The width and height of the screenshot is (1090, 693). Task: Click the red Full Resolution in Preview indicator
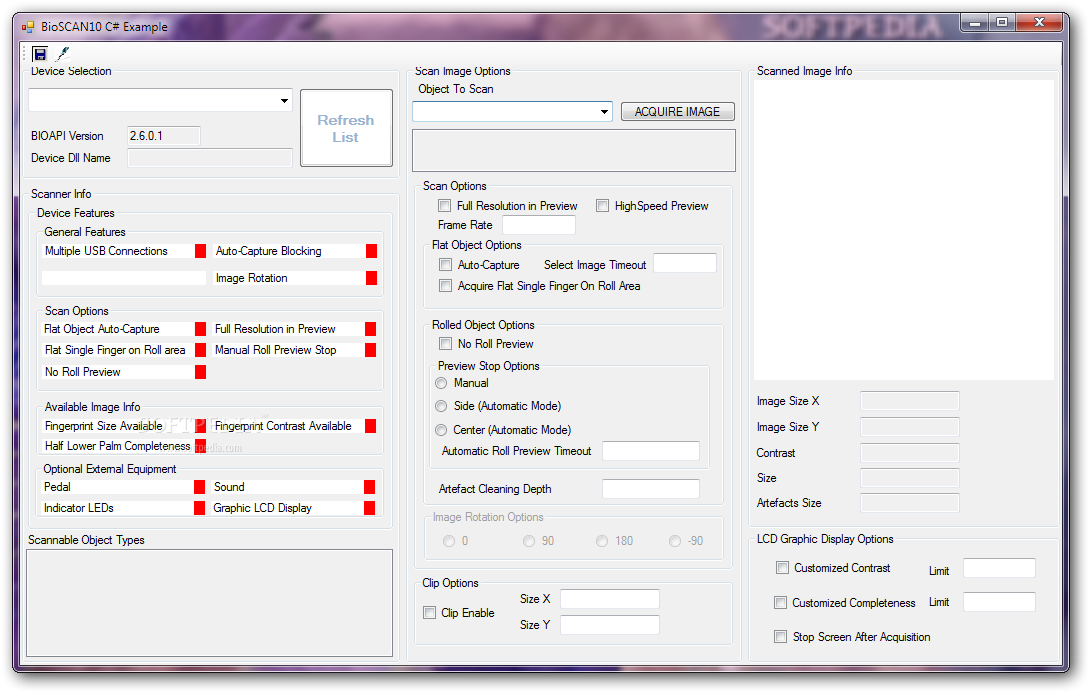click(x=371, y=329)
